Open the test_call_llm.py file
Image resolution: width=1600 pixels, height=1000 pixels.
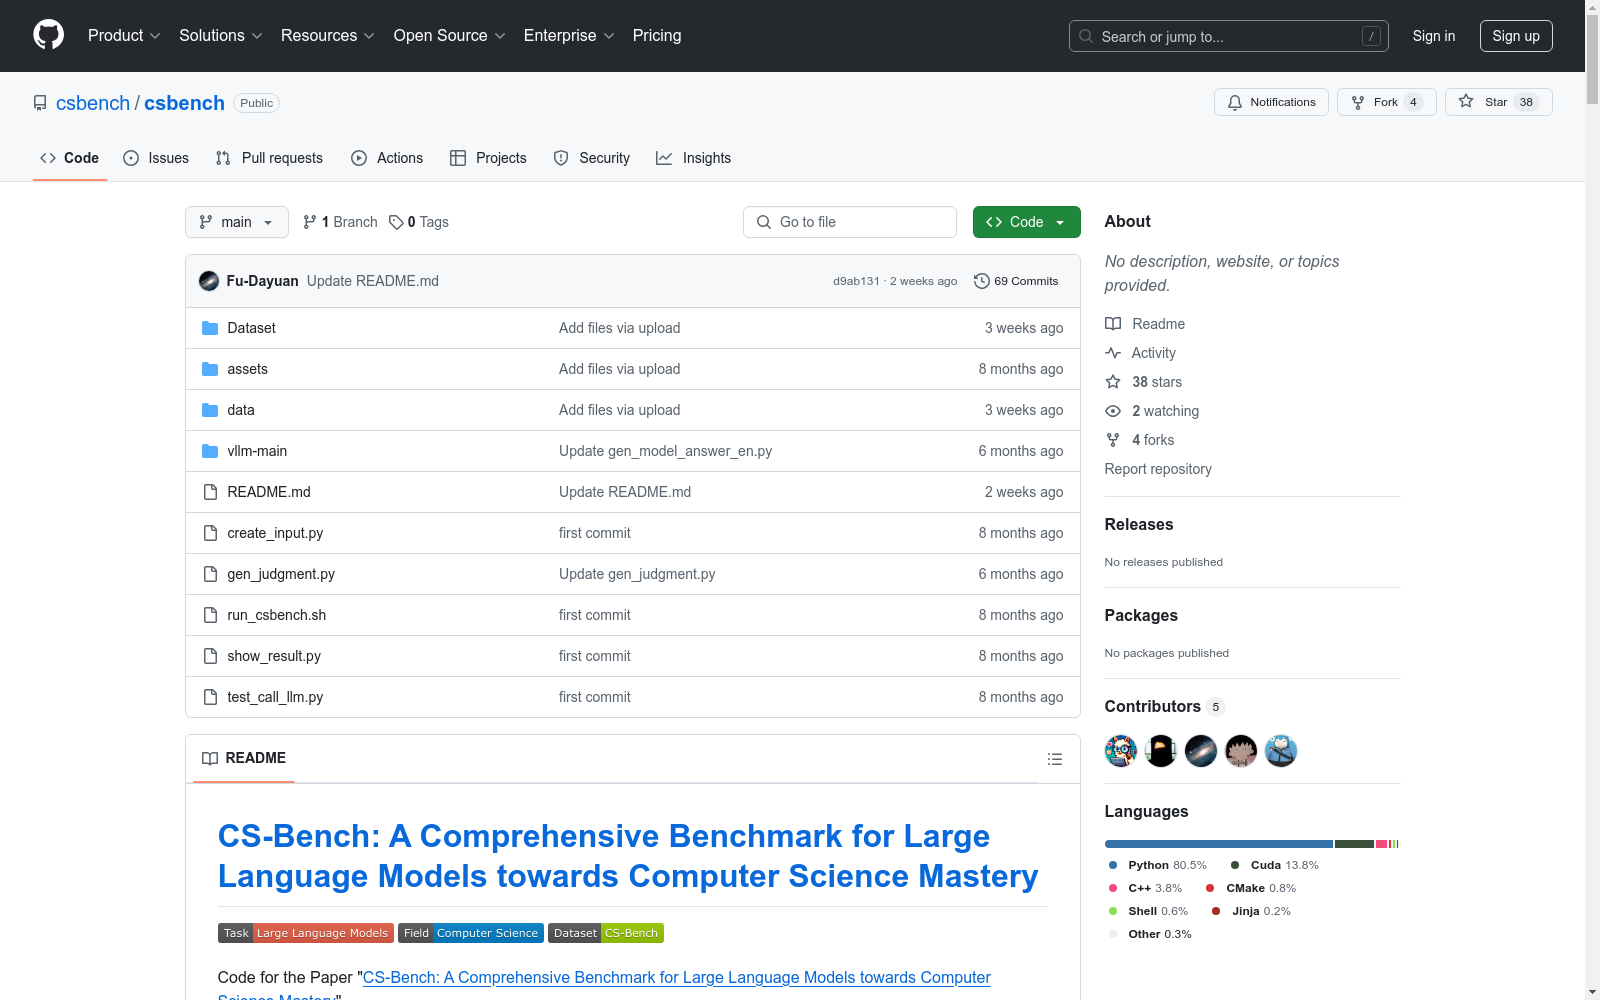coord(275,697)
